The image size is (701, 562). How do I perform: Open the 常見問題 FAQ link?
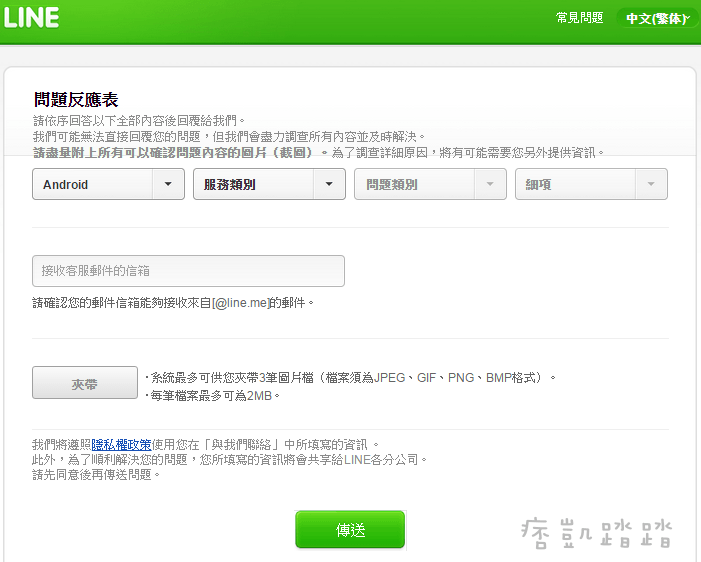point(579,18)
